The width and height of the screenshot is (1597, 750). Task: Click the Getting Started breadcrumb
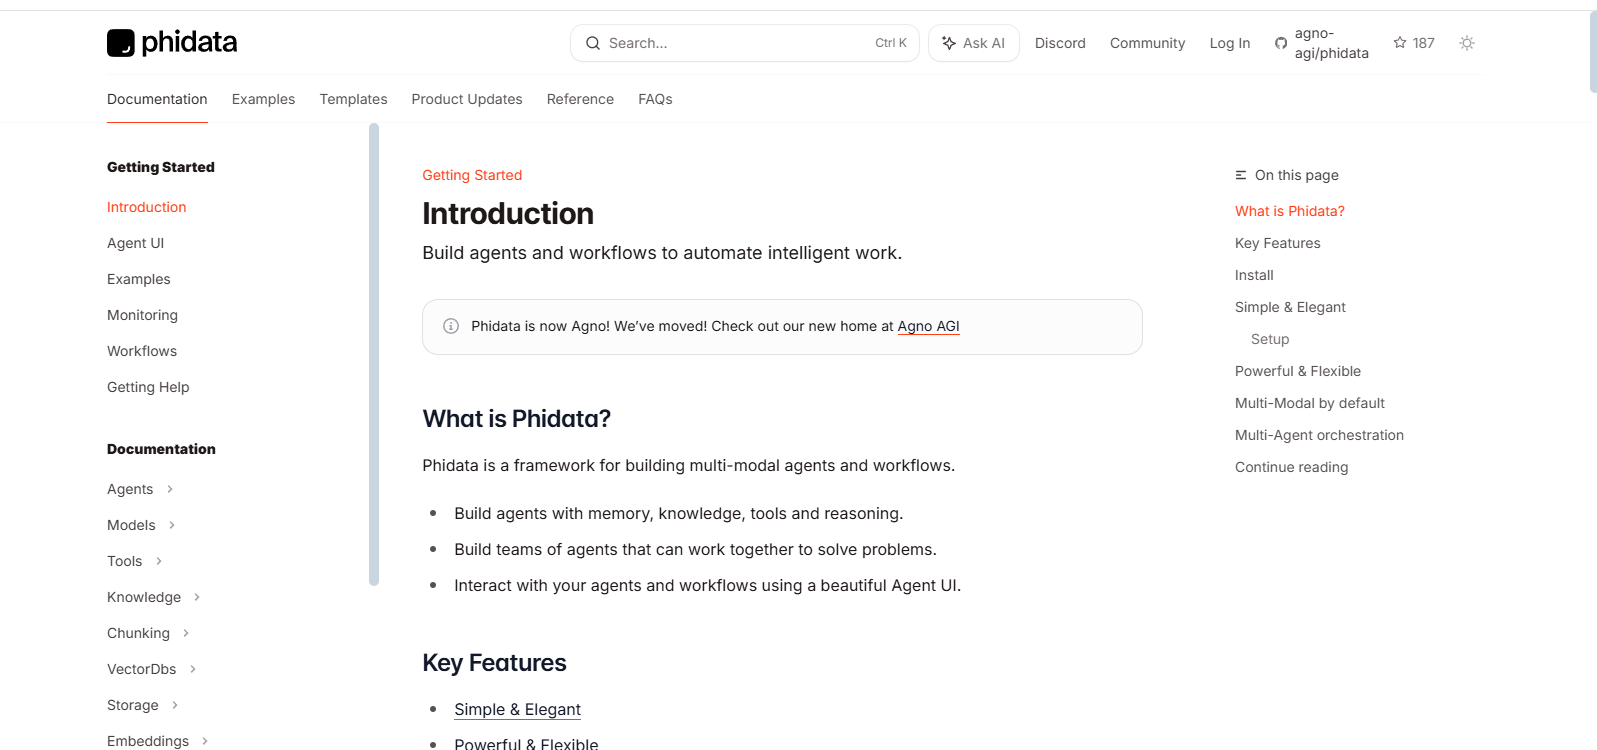click(x=472, y=175)
